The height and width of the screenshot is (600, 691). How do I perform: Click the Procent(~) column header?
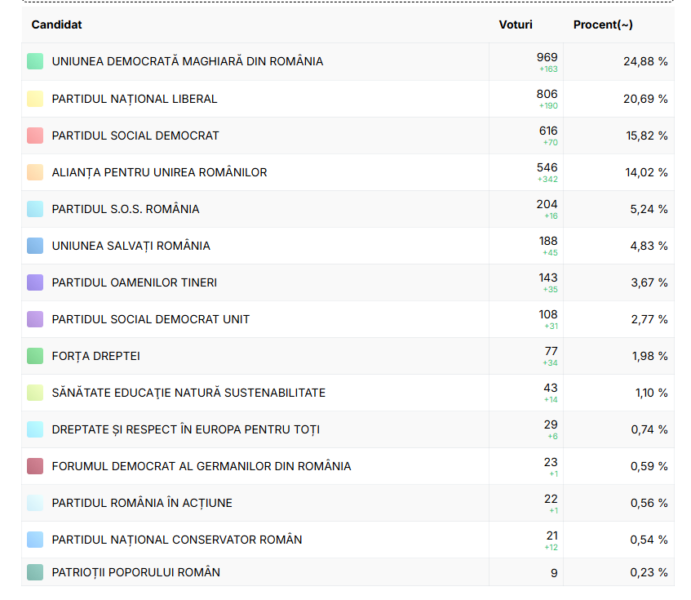click(x=602, y=24)
